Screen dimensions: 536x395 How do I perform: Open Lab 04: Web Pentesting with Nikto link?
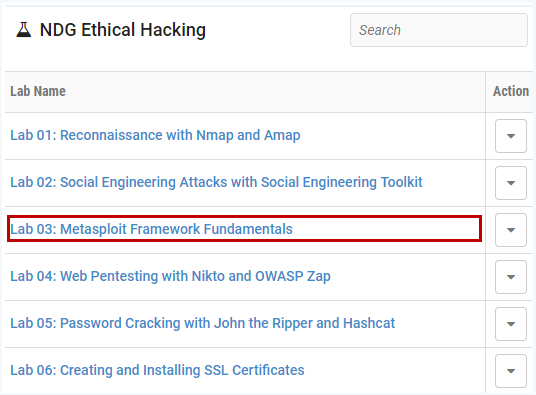click(170, 276)
